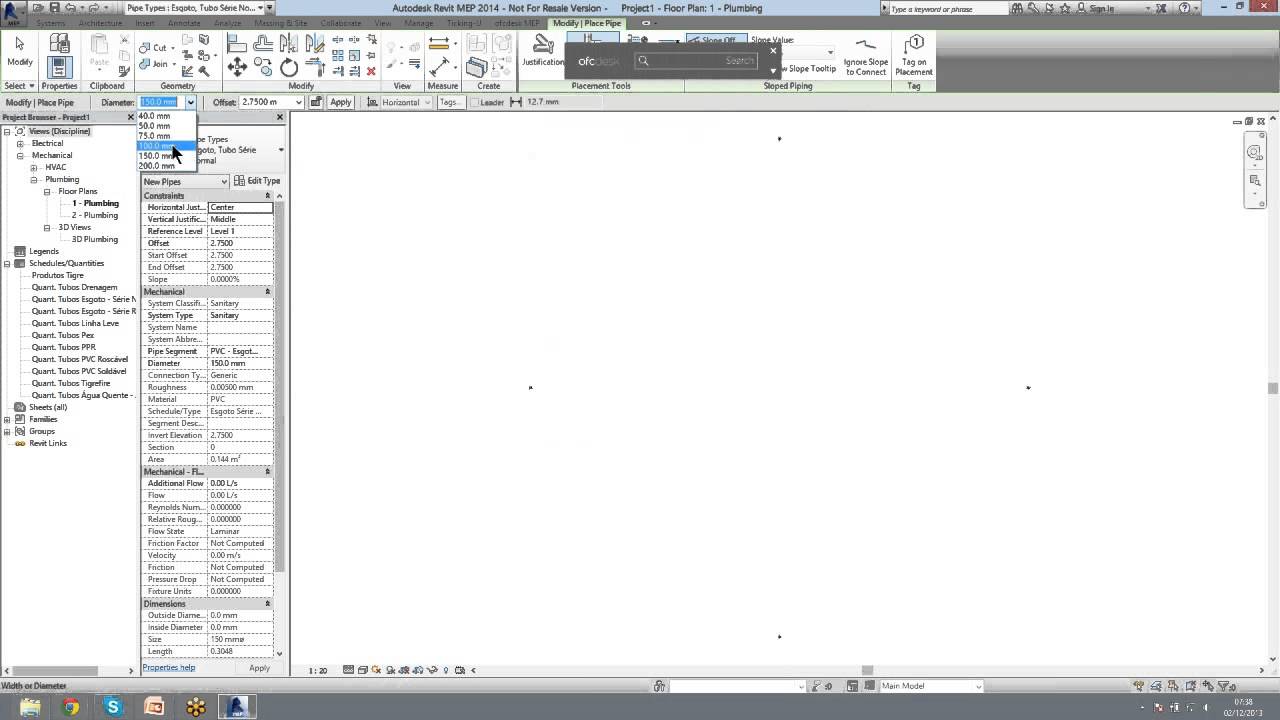Click the Apply button in options bar

[x=341, y=102]
